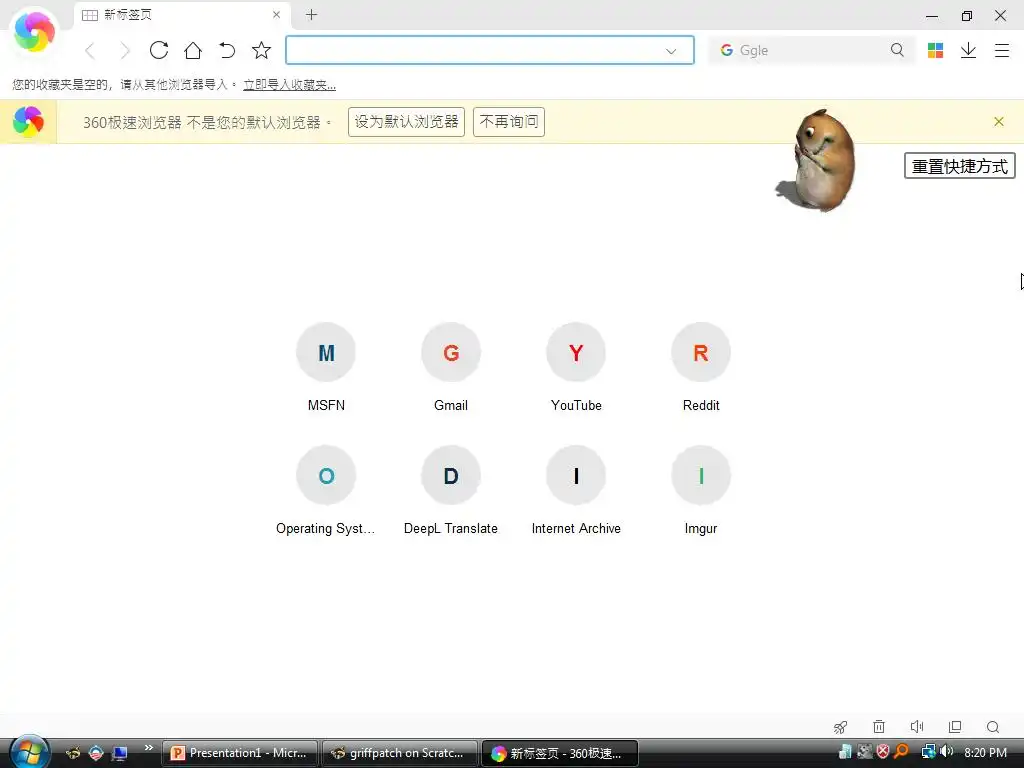The height and width of the screenshot is (768, 1024).
Task: Open downloads via the download arrow icon
Action: click(x=968, y=50)
